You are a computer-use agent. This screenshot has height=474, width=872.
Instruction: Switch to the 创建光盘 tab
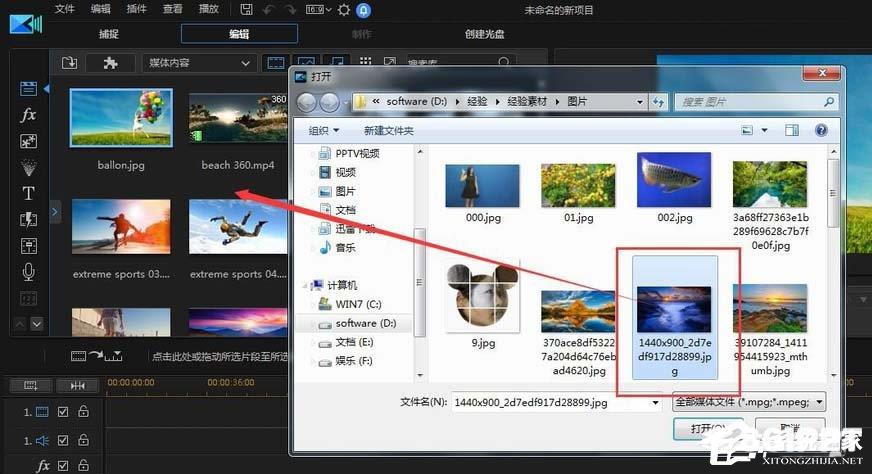pyautogui.click(x=484, y=34)
